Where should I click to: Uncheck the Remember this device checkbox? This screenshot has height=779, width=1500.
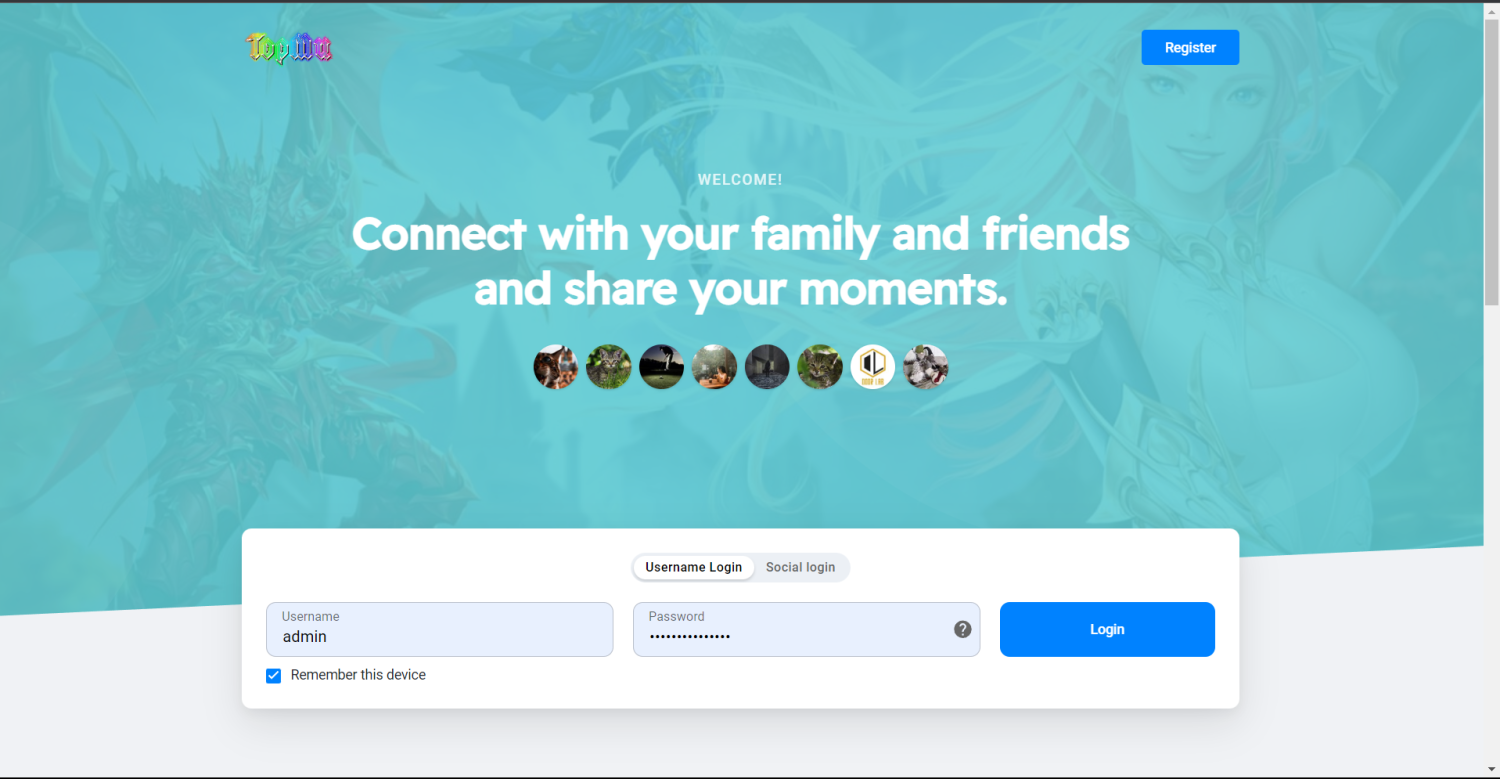(x=274, y=676)
